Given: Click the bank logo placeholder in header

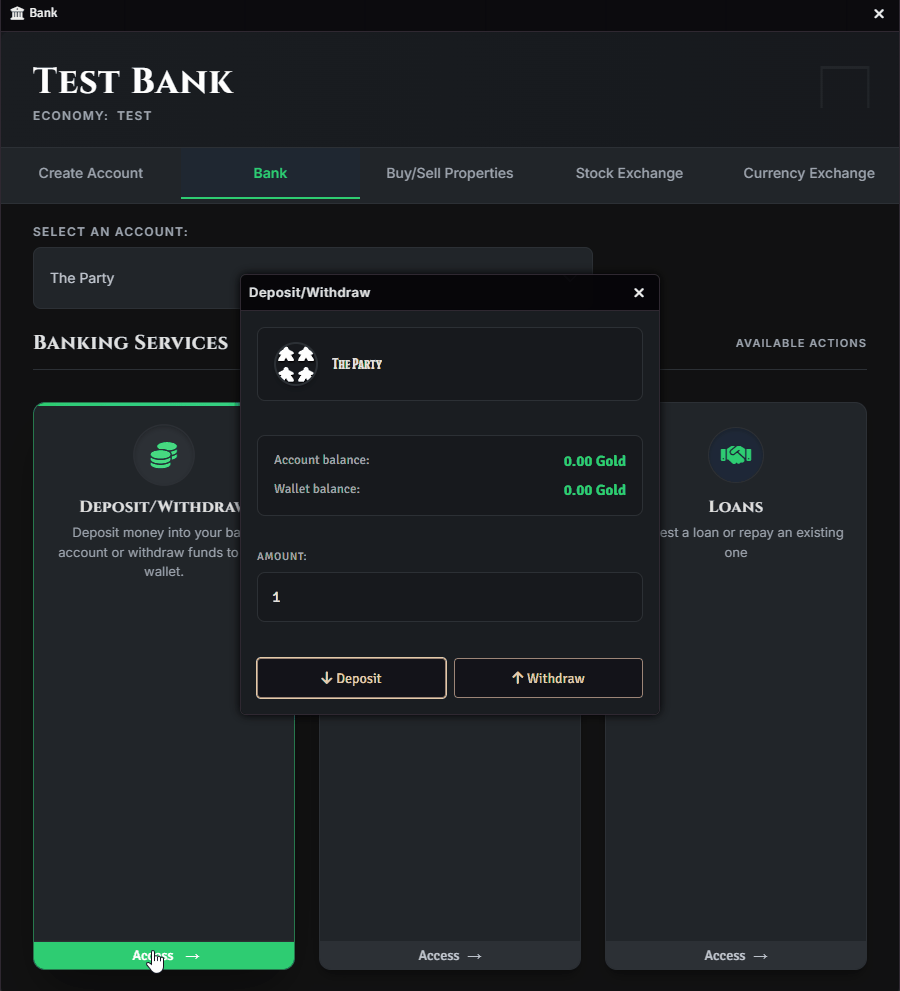Looking at the screenshot, I should (x=845, y=87).
